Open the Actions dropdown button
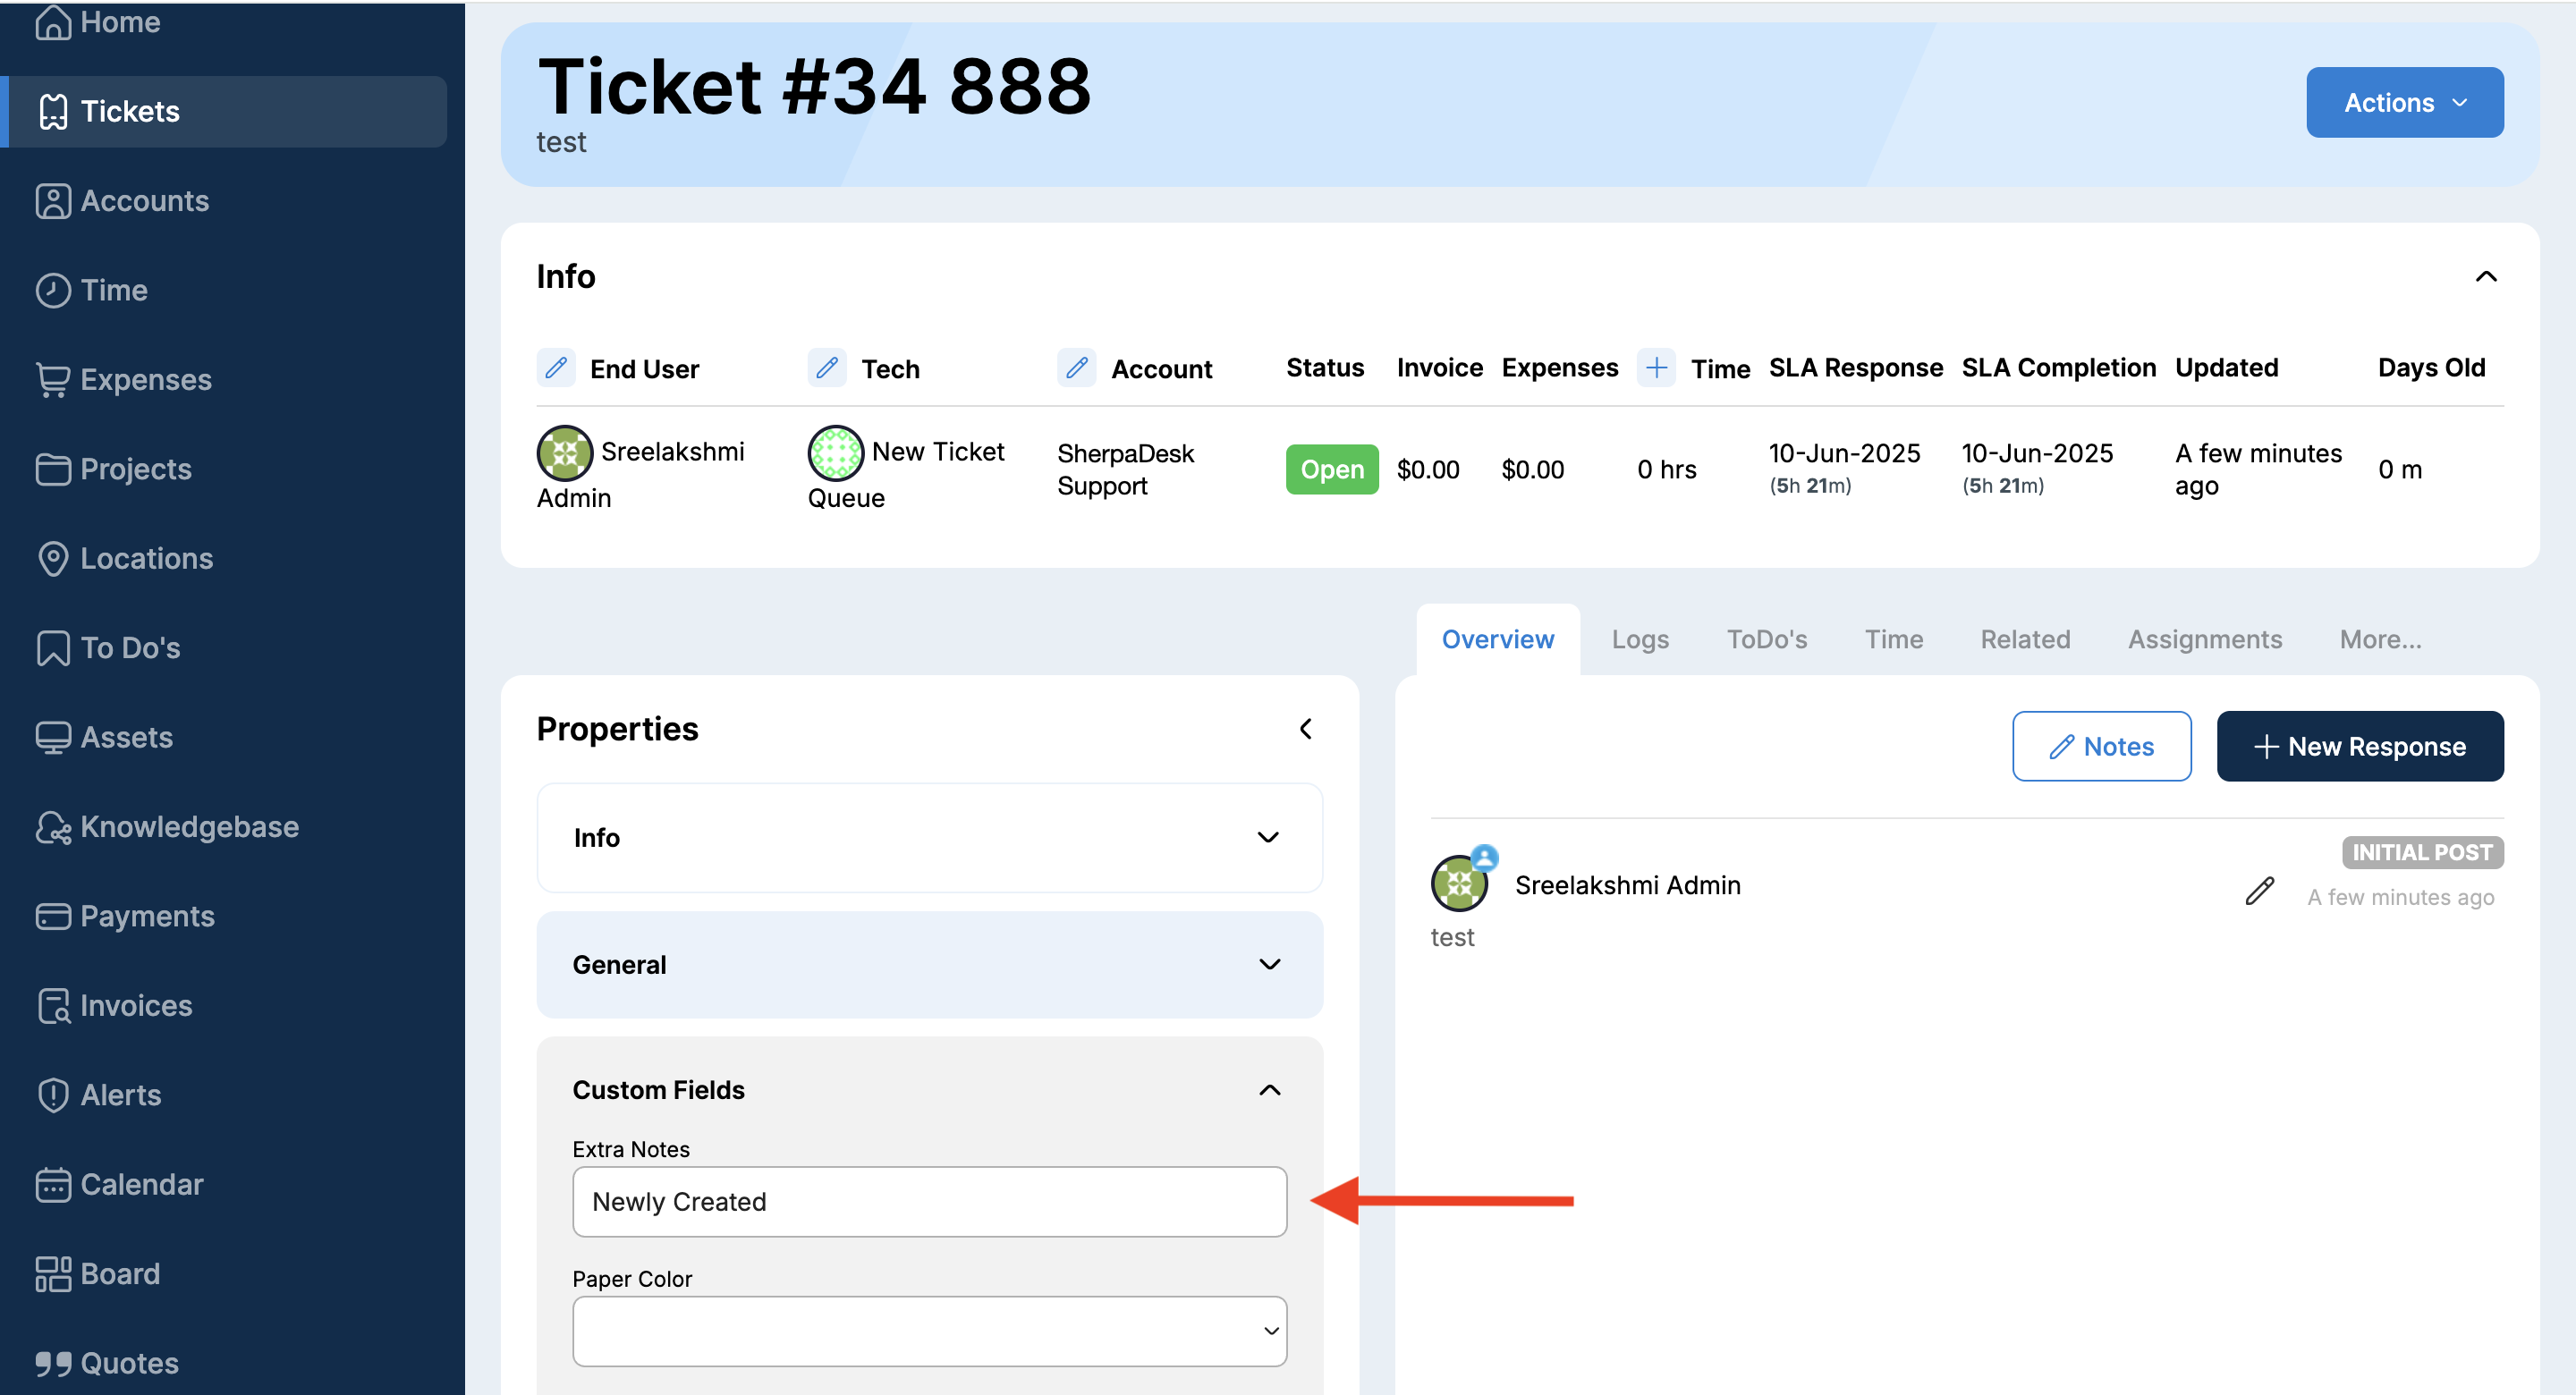Viewport: 2576px width, 1395px height. click(2404, 102)
